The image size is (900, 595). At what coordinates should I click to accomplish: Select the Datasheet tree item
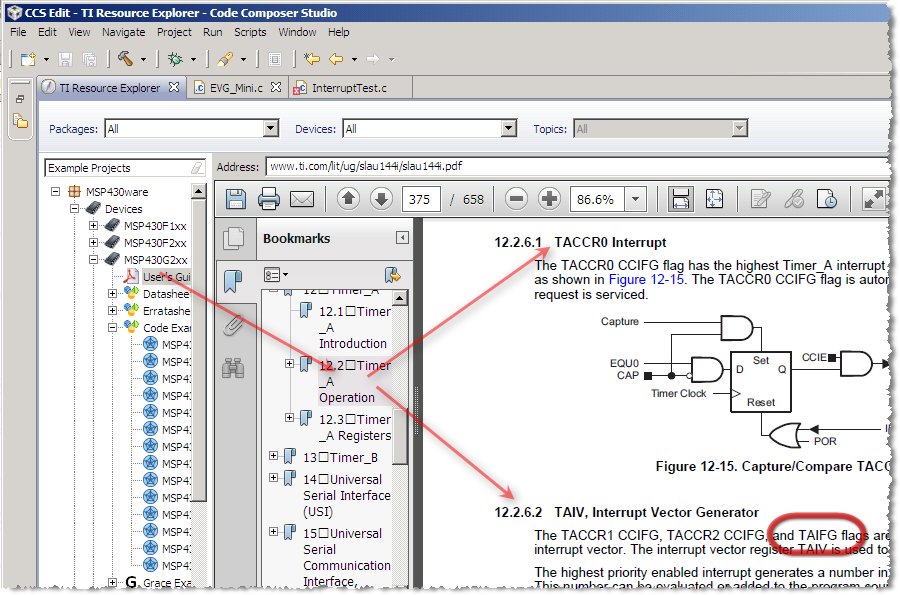166,294
